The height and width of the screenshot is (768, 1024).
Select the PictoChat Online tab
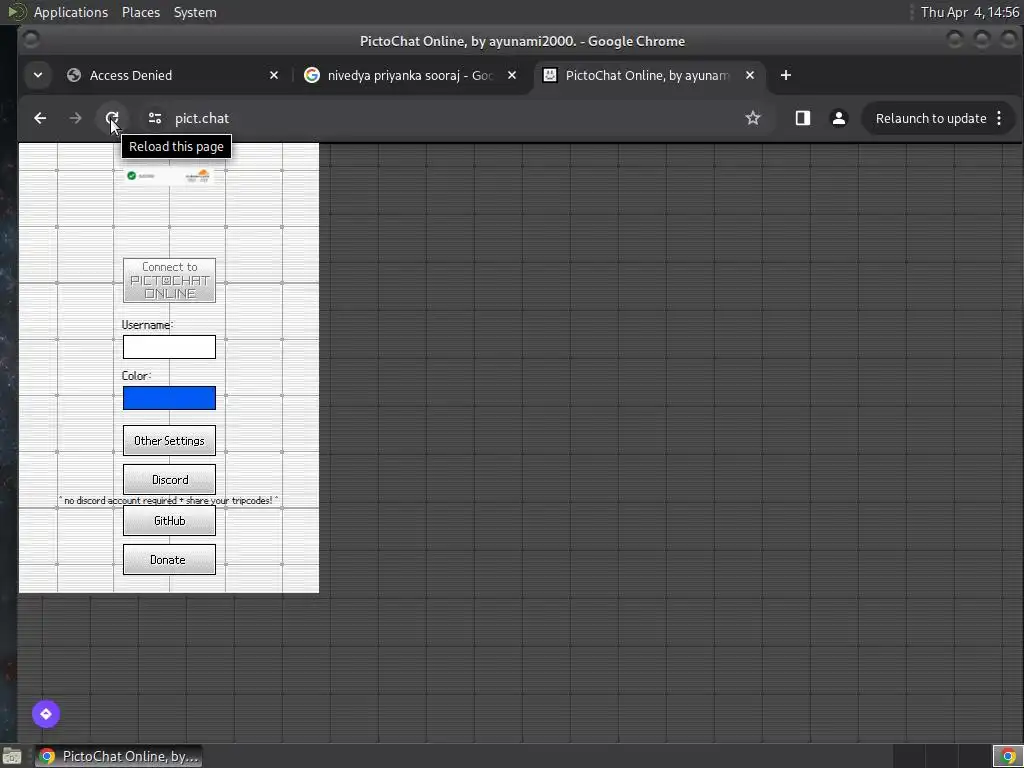pos(650,75)
